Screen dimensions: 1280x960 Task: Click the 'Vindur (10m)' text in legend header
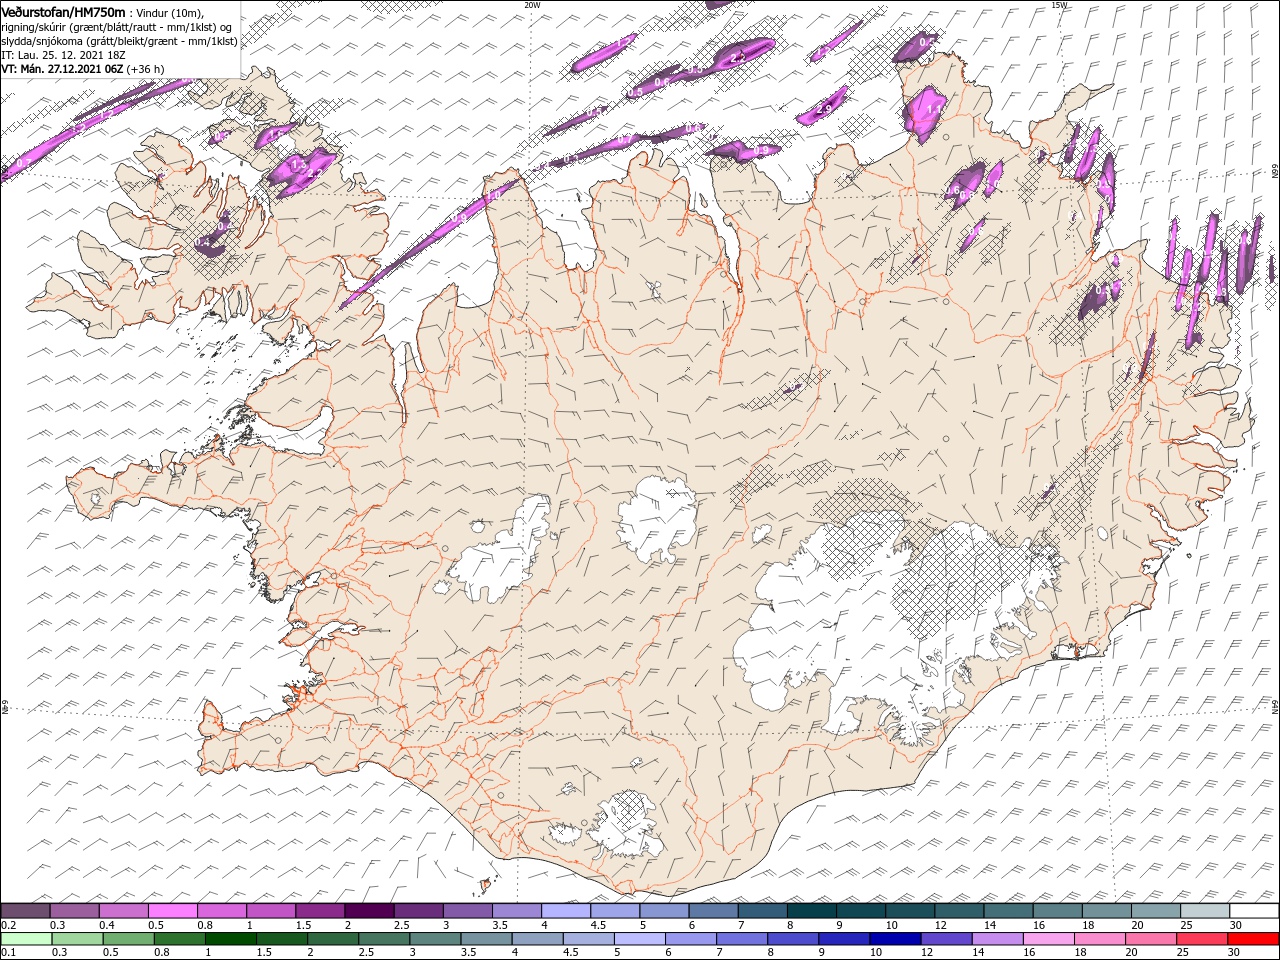(169, 12)
